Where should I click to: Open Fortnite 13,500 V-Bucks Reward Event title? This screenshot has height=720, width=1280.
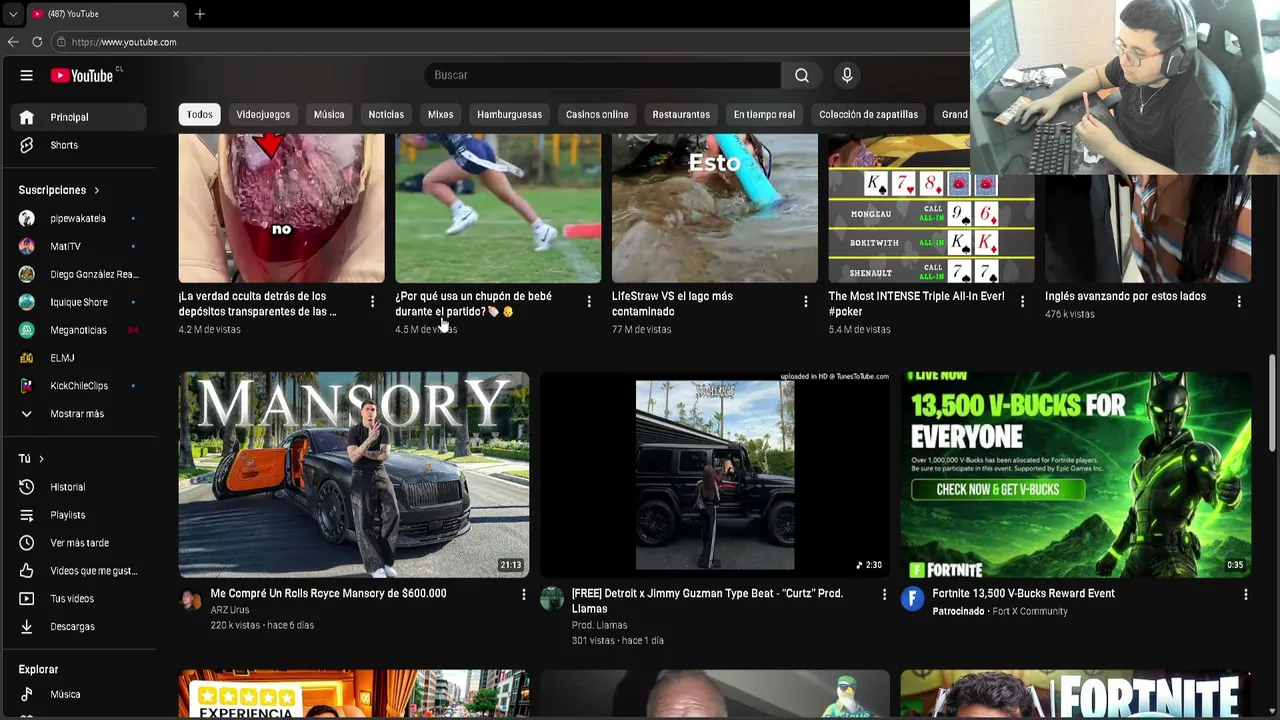pyautogui.click(x=1023, y=593)
